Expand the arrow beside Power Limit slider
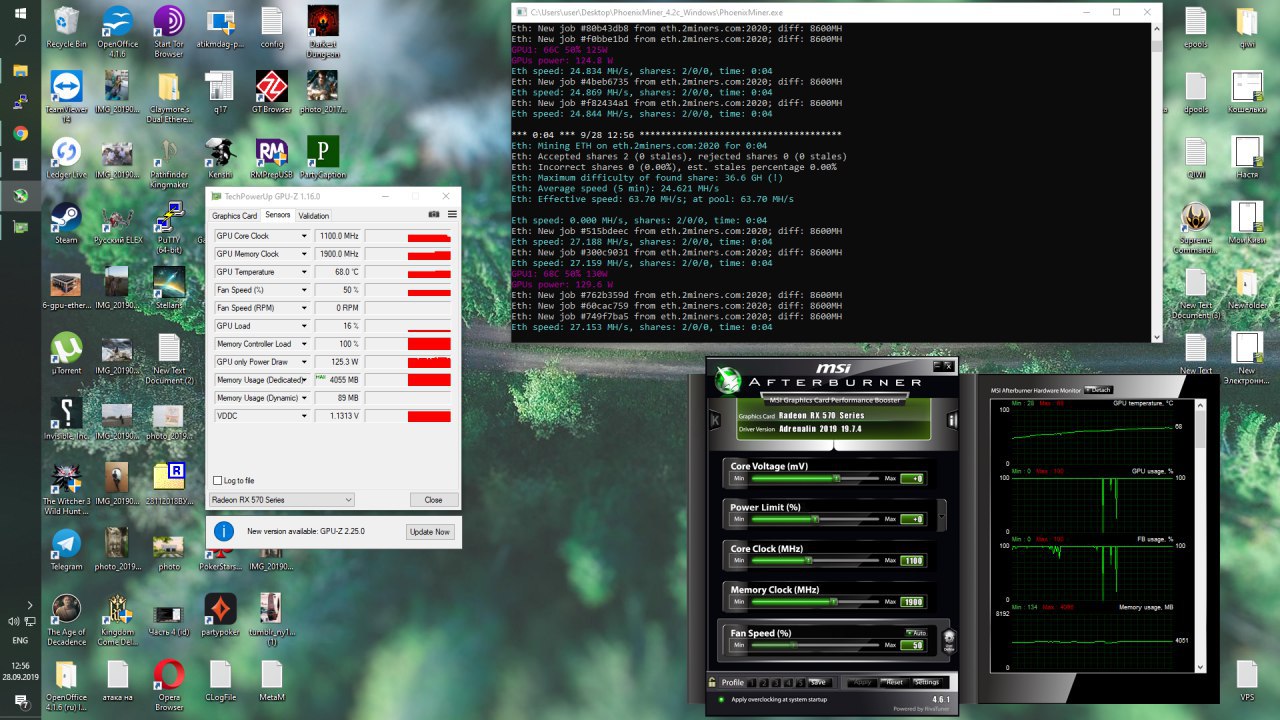Screen dimensions: 1280x720 click(941, 515)
